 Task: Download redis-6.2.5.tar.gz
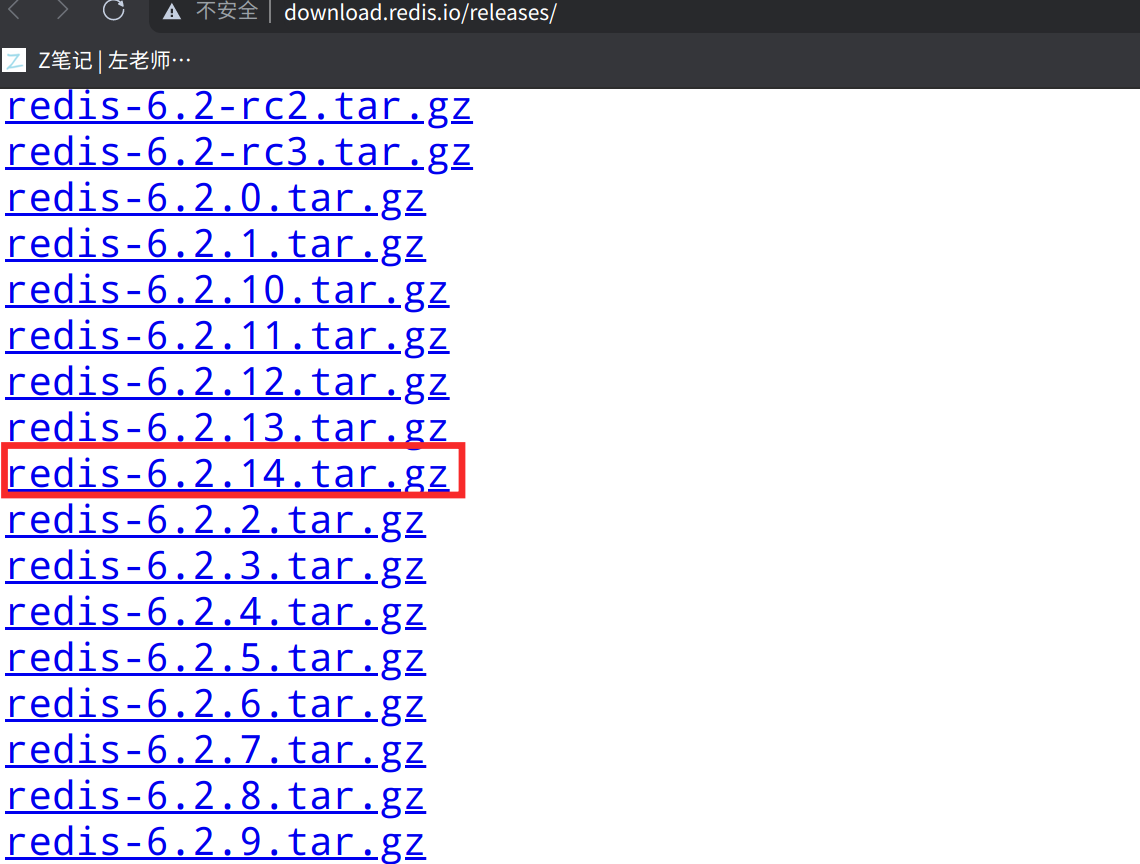(x=215, y=659)
